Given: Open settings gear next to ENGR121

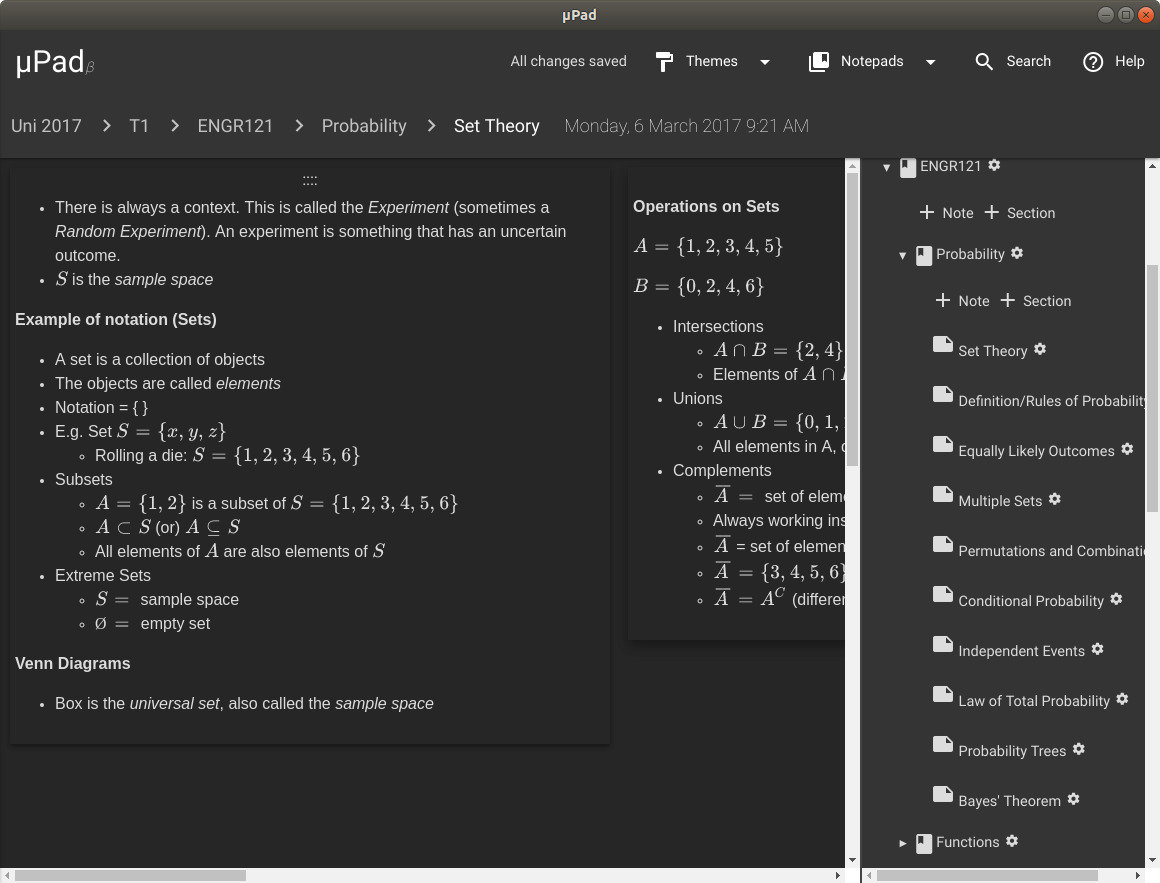Looking at the screenshot, I should point(994,165).
